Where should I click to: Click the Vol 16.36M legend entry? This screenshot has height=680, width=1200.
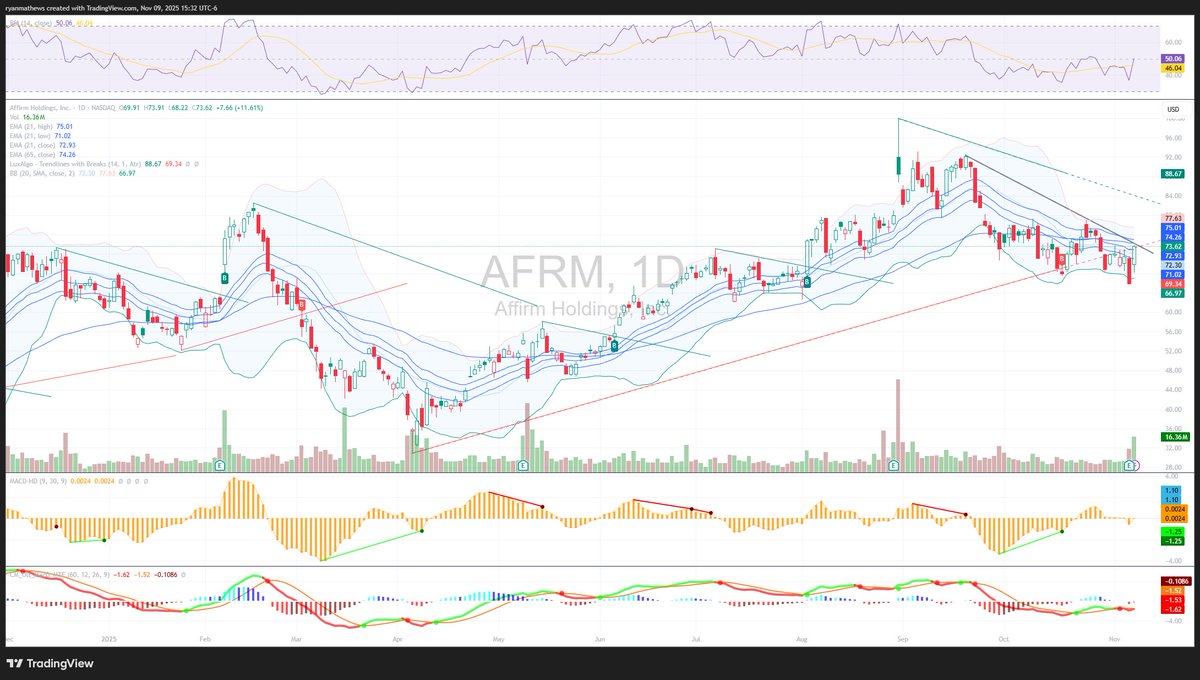click(27, 117)
